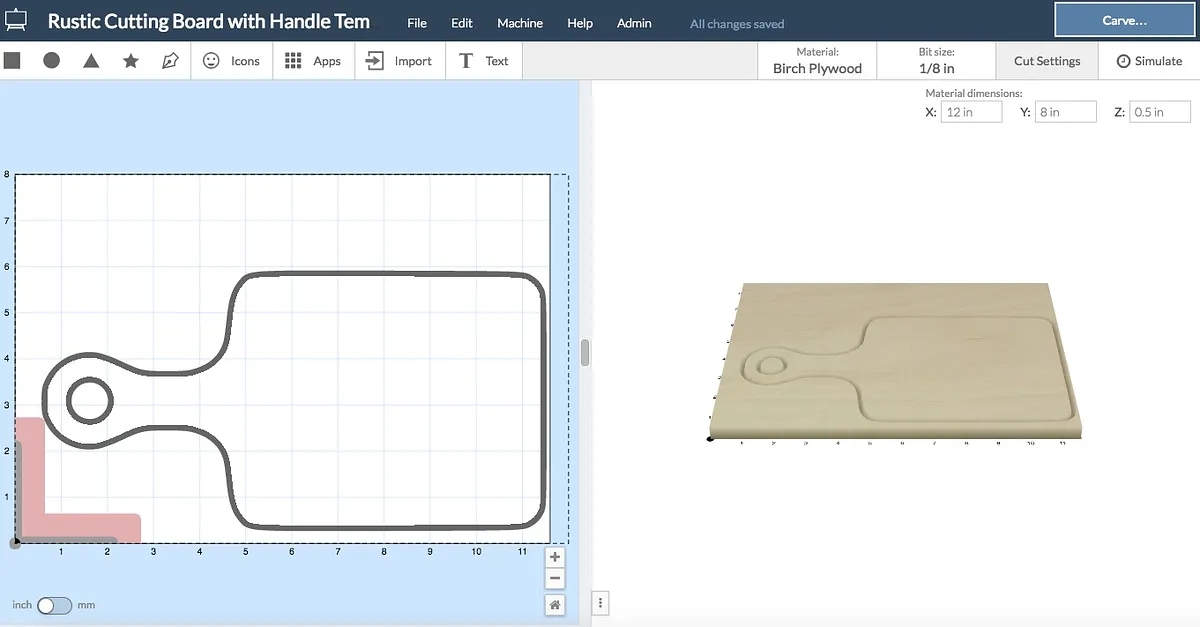Reset view with the home icon
Viewport: 1200px width, 627px height.
[x=555, y=605]
